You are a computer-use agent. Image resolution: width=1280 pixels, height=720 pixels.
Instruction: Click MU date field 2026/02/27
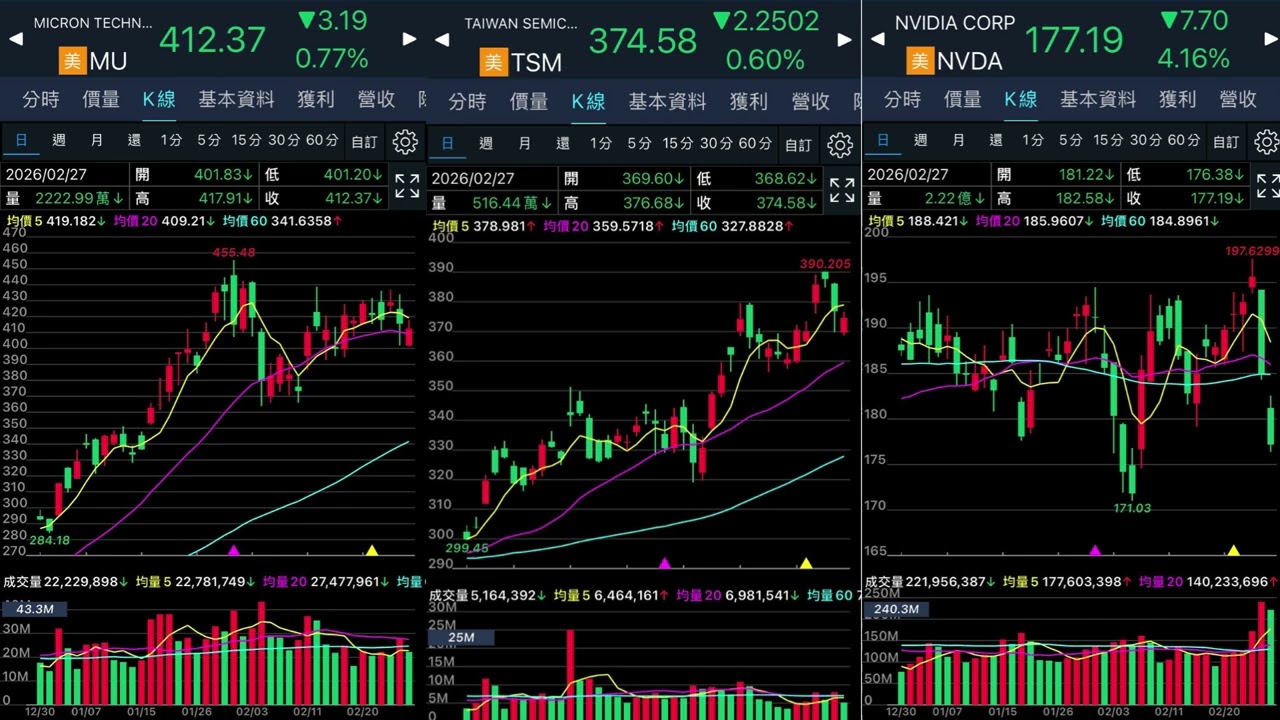click(x=48, y=174)
